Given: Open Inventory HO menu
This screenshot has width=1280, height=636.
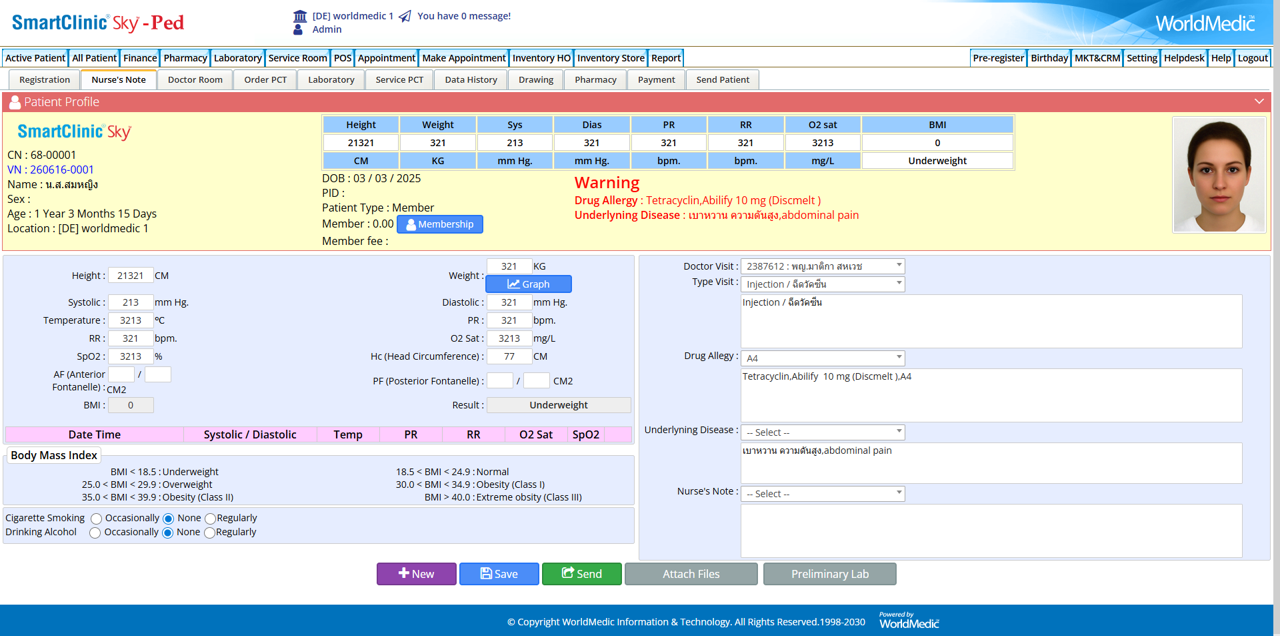Looking at the screenshot, I should [541, 58].
